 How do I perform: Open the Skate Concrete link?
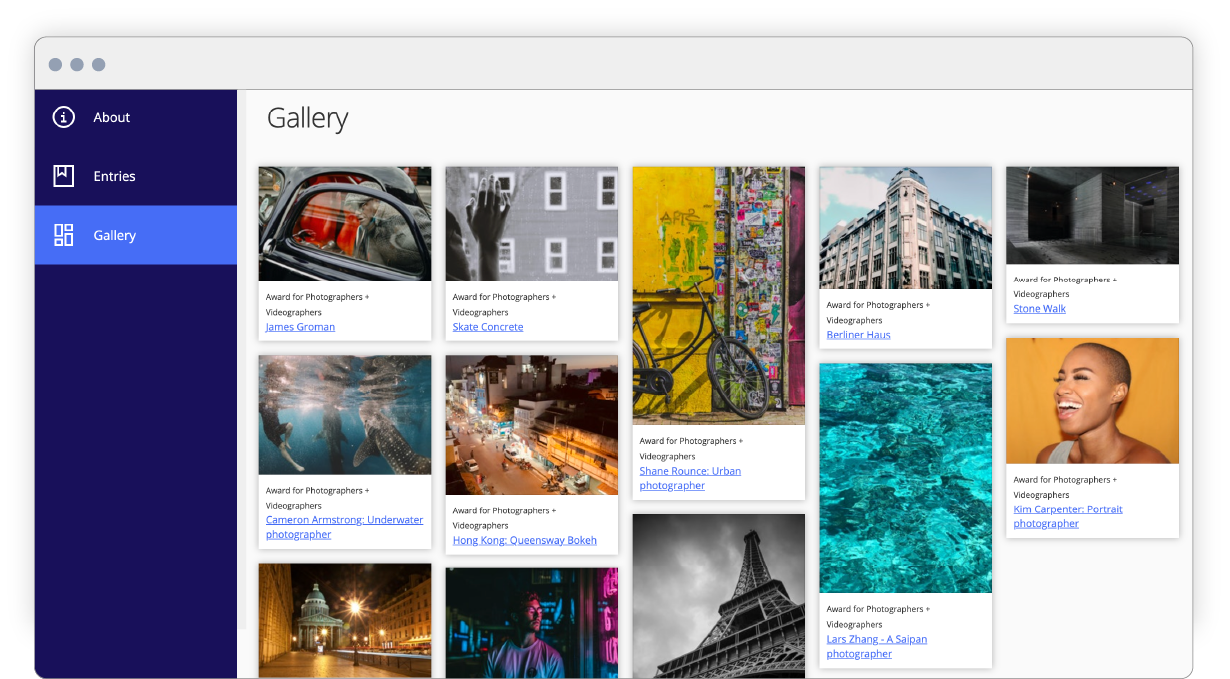(487, 327)
